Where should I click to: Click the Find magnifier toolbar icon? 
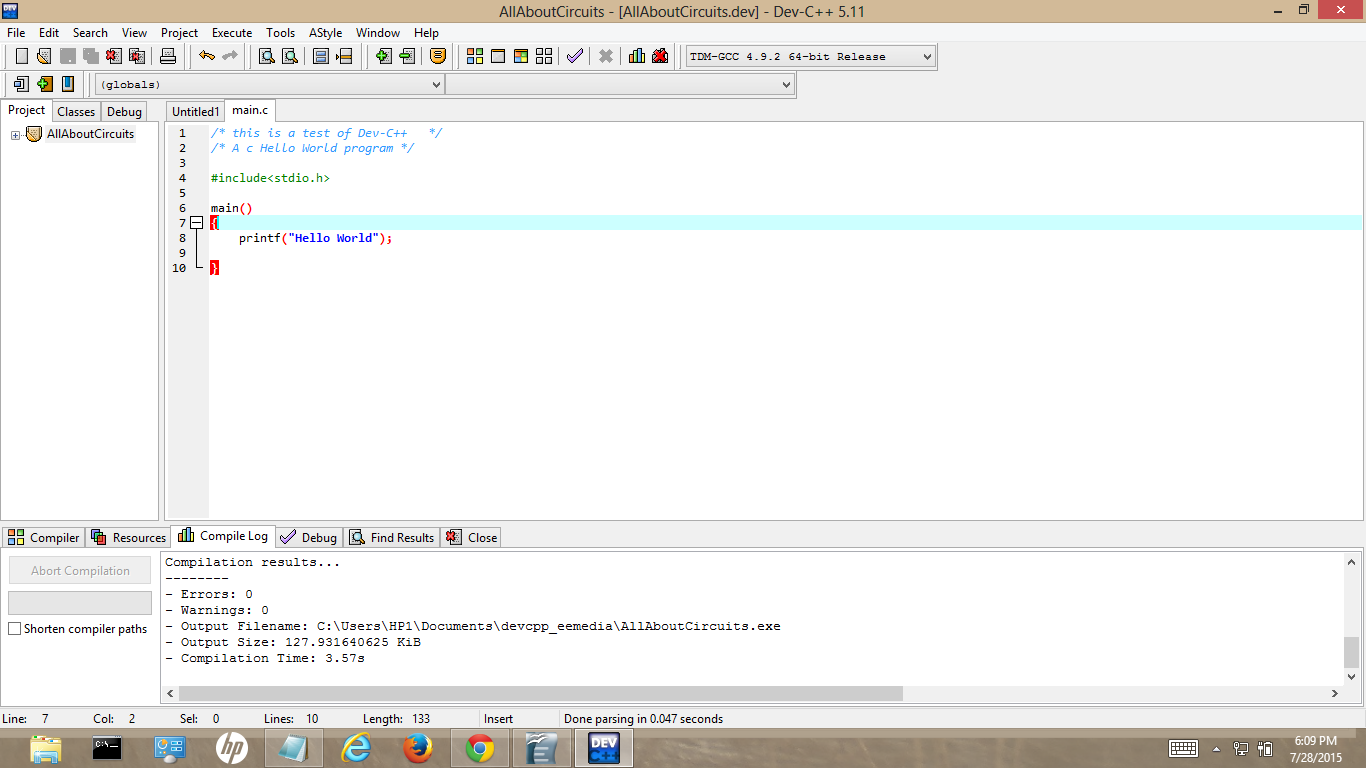point(267,56)
